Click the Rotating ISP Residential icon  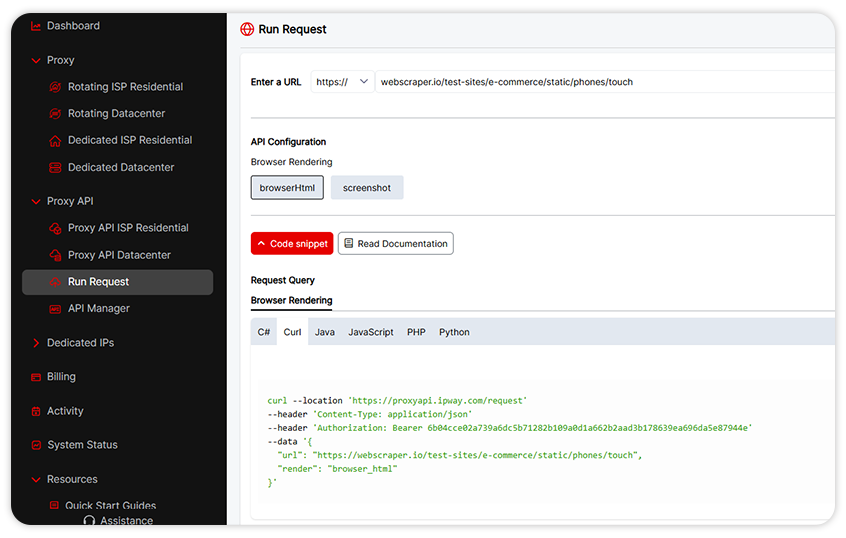pos(57,87)
